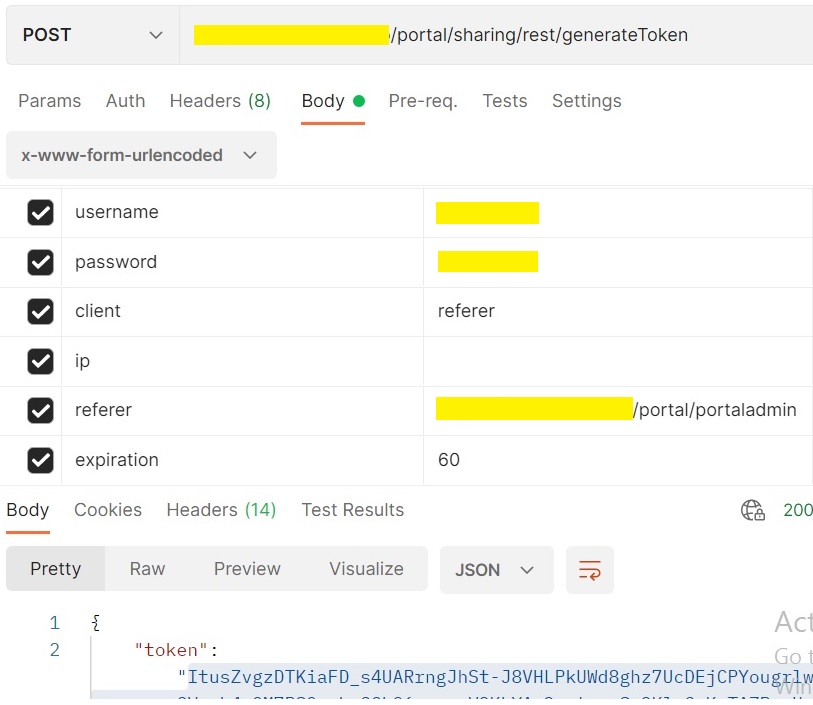Toggle the wrap lines icon
This screenshot has width=813, height=705.
pos(590,568)
